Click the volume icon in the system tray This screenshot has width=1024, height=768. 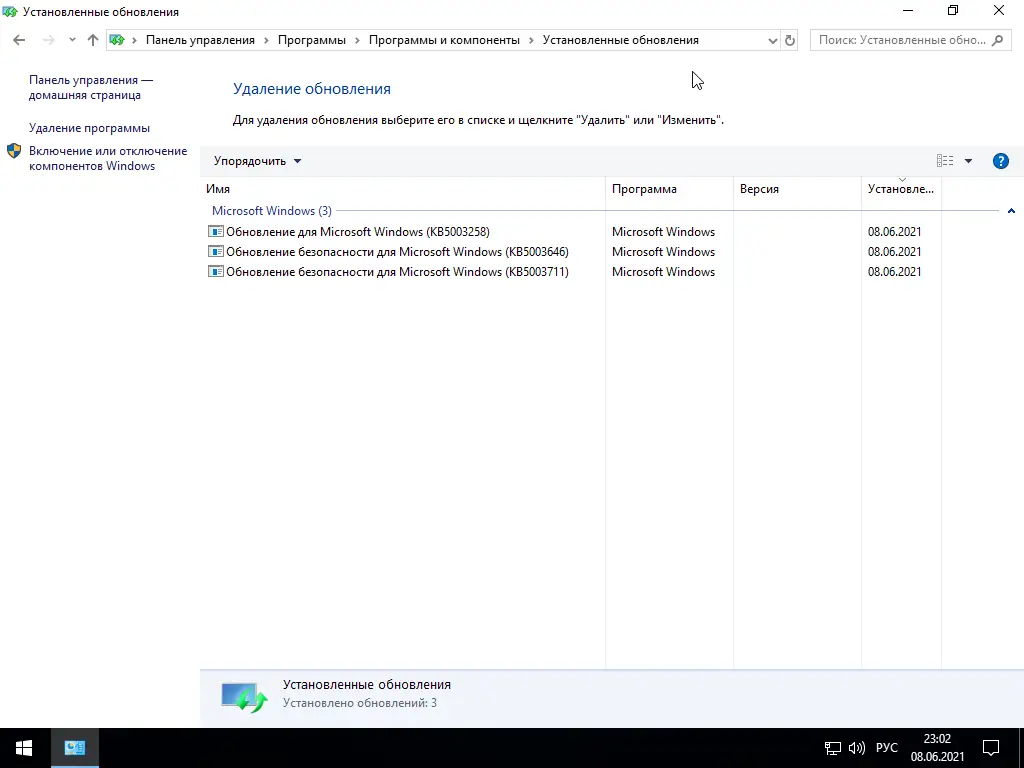pyautogui.click(x=855, y=747)
